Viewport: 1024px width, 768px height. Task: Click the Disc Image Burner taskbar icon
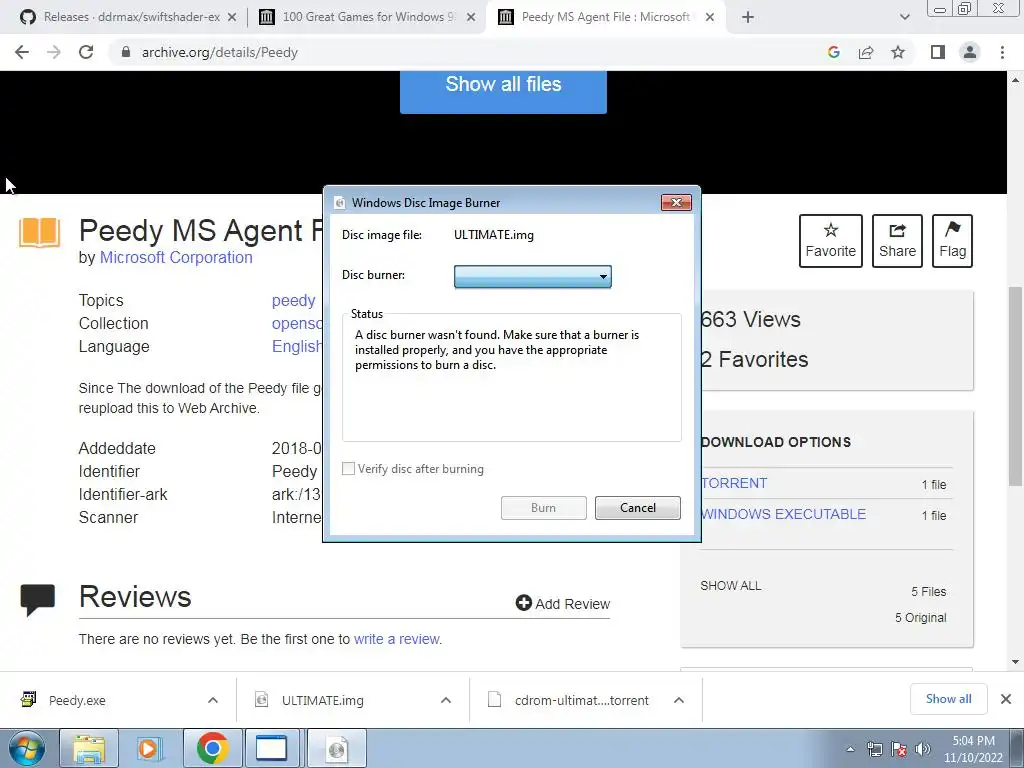tap(336, 748)
